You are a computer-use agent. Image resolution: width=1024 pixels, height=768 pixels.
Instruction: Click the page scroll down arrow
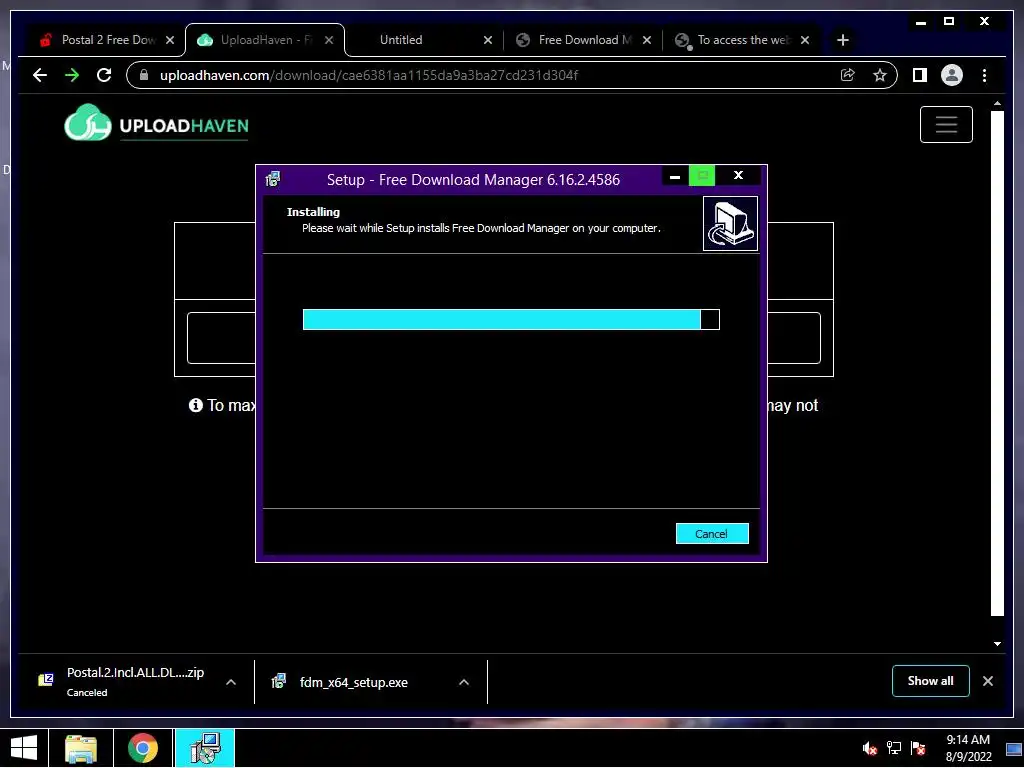[997, 644]
